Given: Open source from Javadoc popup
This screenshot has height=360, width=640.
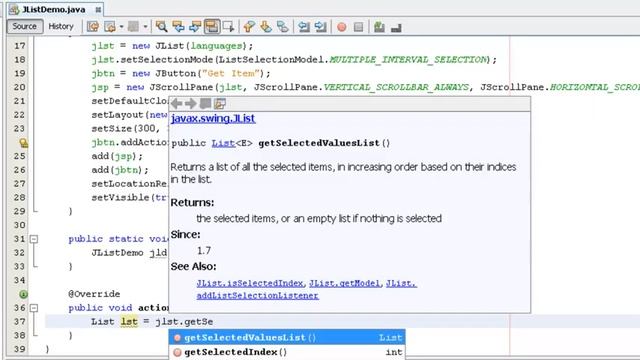Looking at the screenshot, I should click(220, 104).
